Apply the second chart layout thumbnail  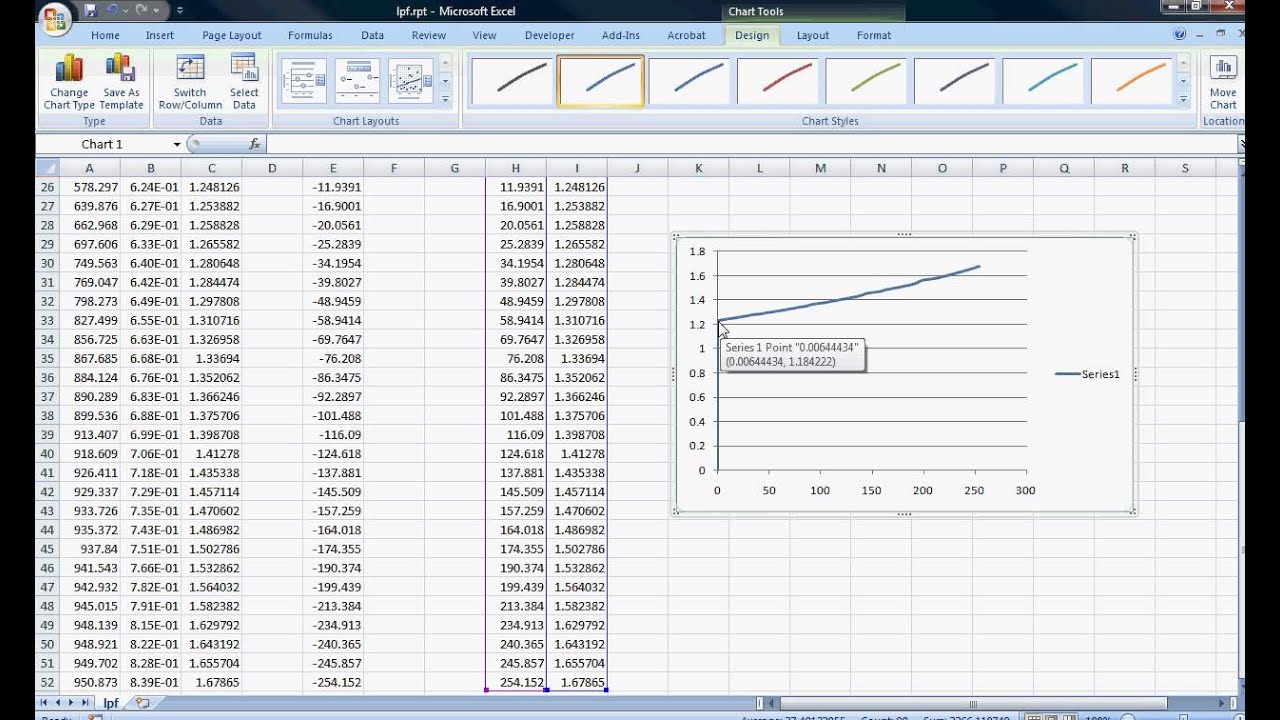click(357, 81)
